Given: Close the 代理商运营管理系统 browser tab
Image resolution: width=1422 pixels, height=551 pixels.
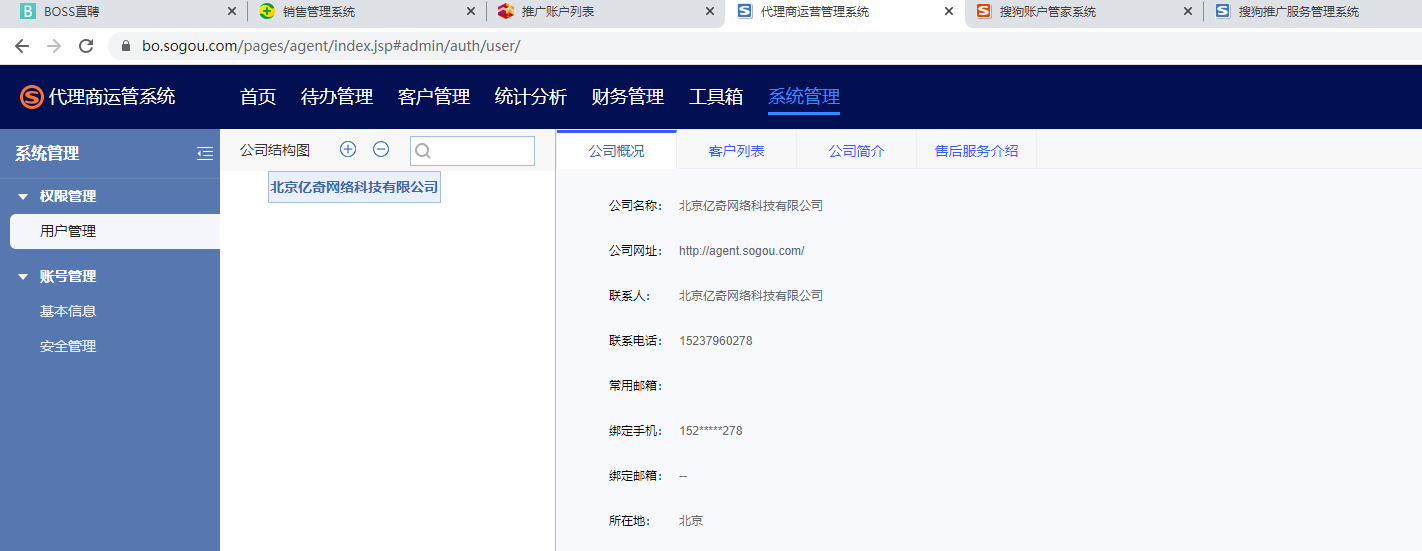Looking at the screenshot, I should point(949,12).
